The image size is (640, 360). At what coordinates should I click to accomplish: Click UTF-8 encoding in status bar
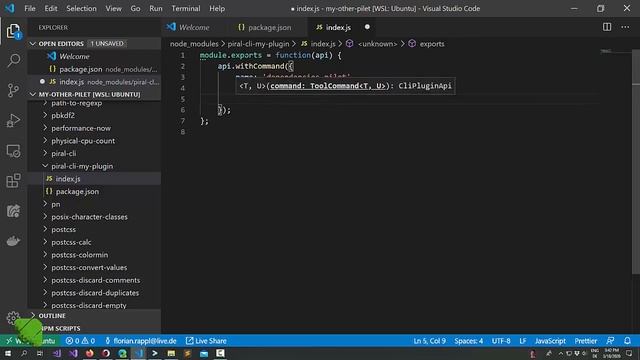pos(501,340)
